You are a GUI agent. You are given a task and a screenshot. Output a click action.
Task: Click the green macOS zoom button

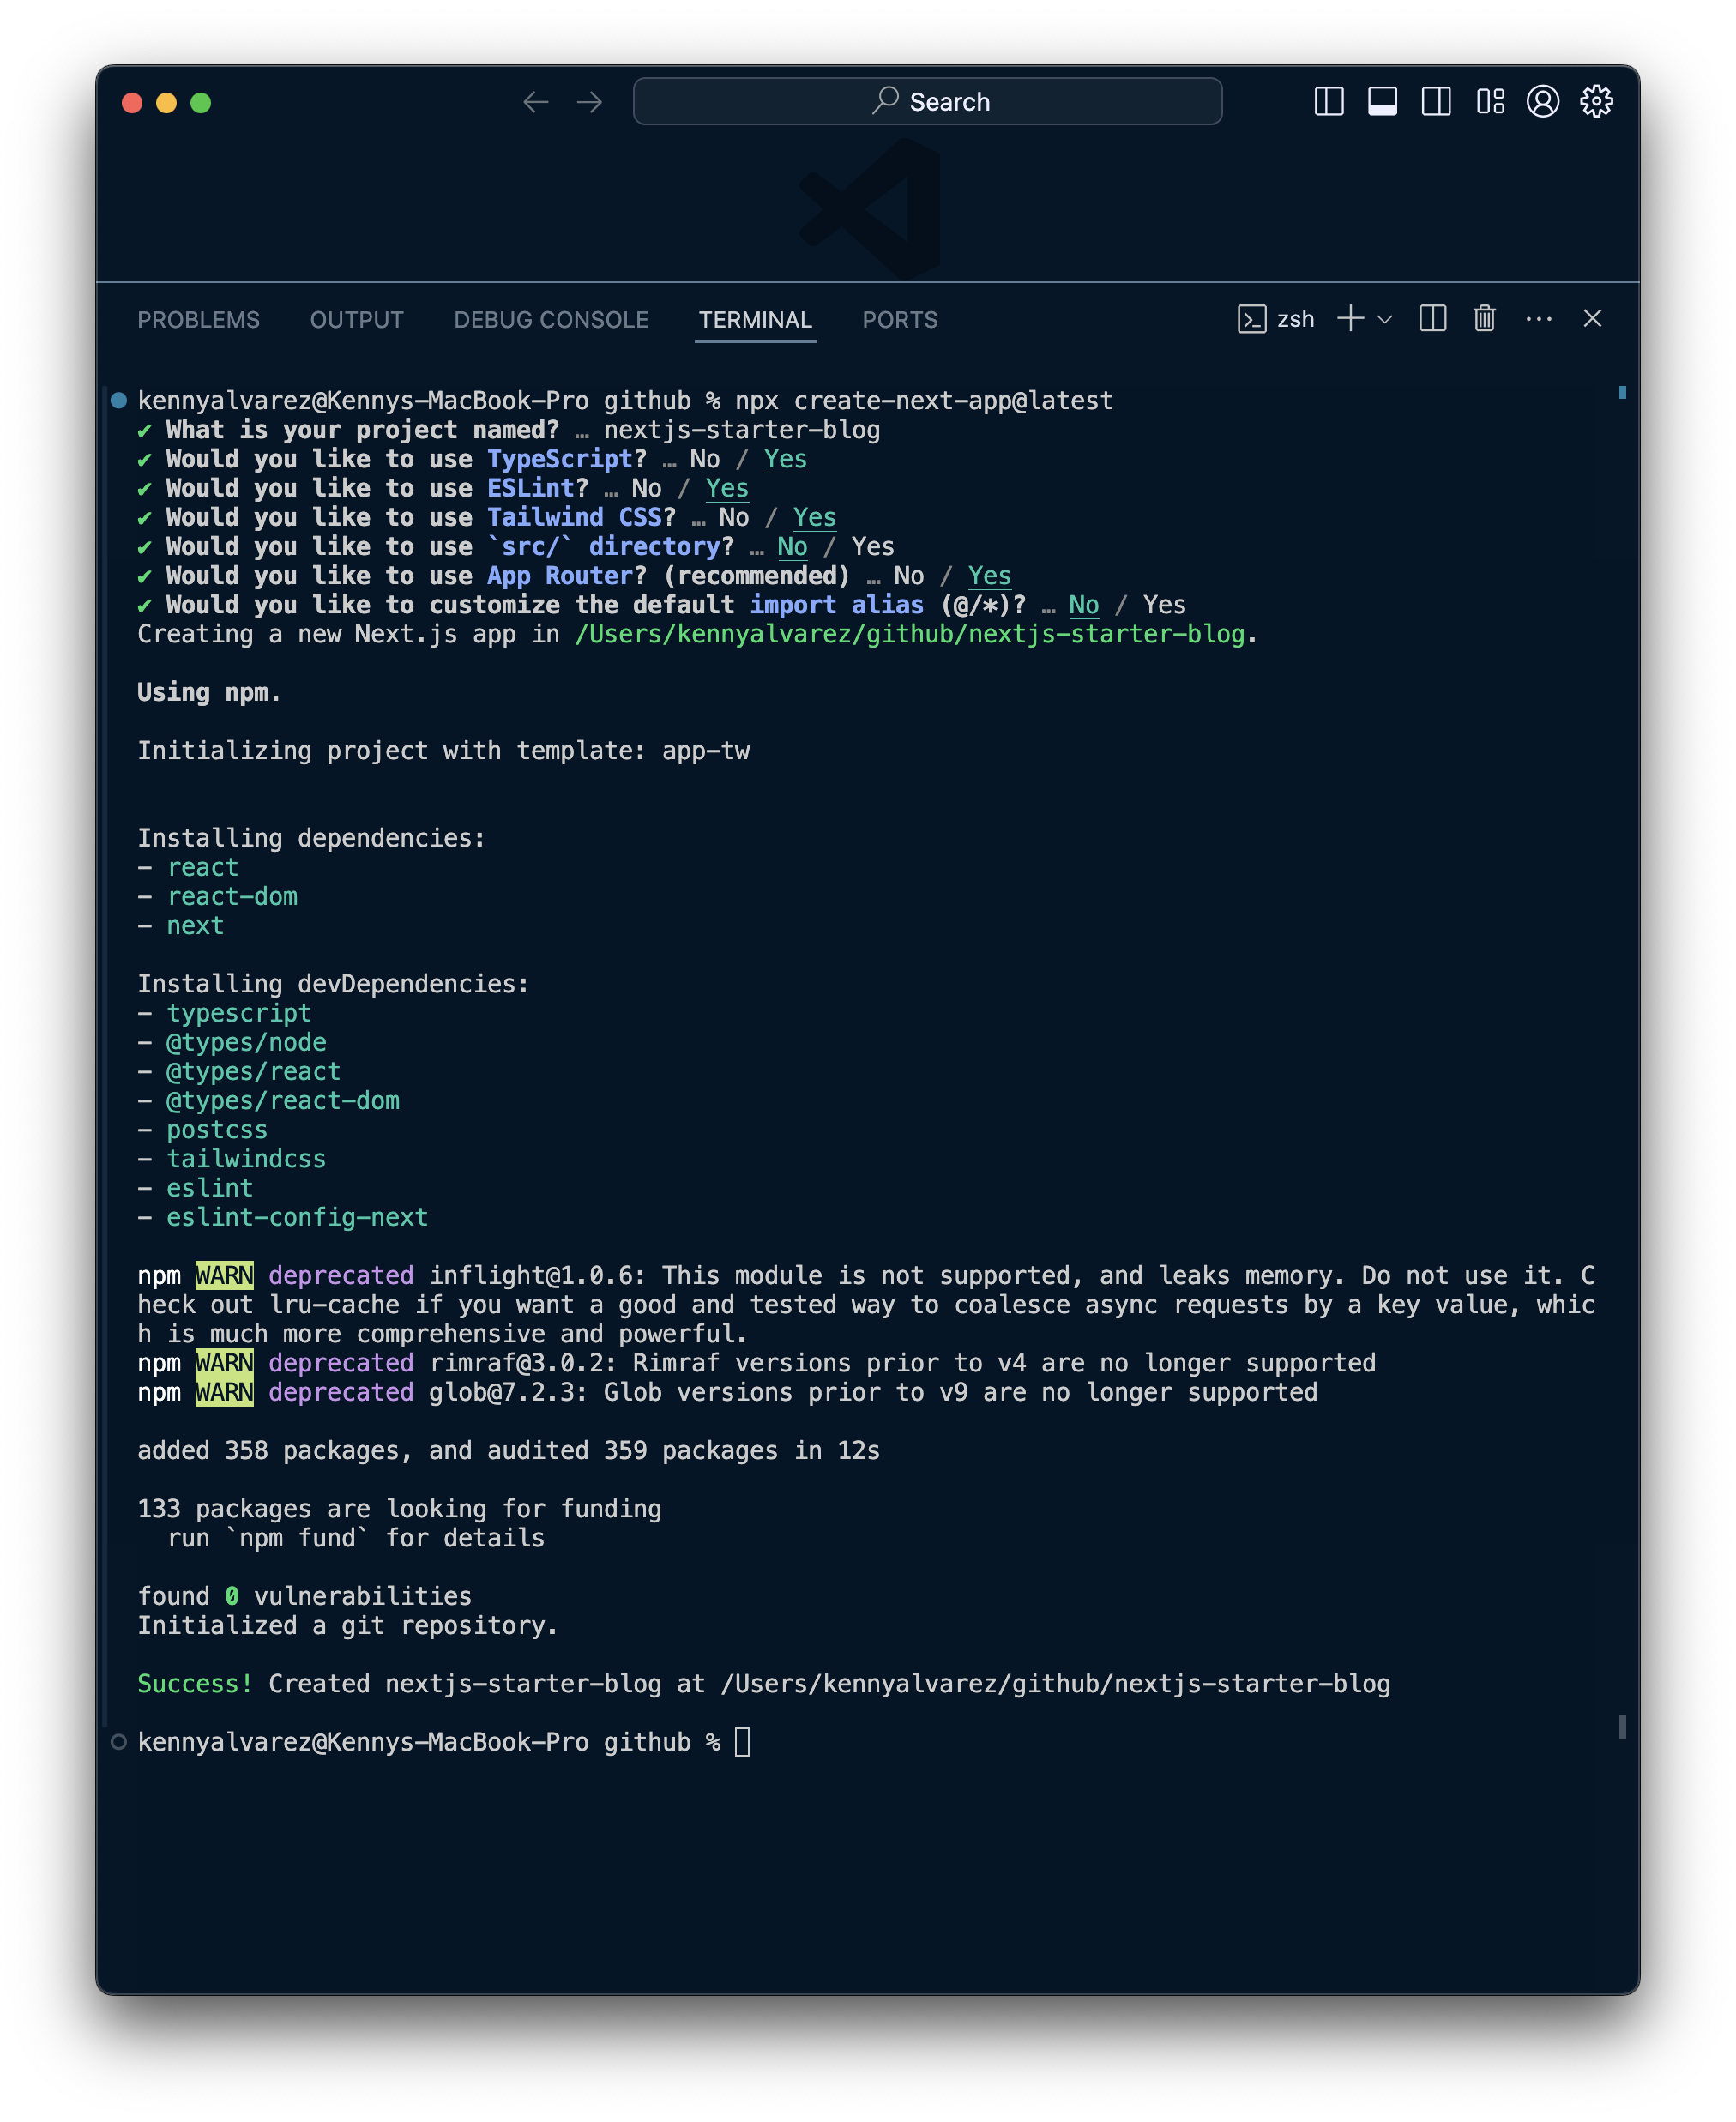click(201, 103)
